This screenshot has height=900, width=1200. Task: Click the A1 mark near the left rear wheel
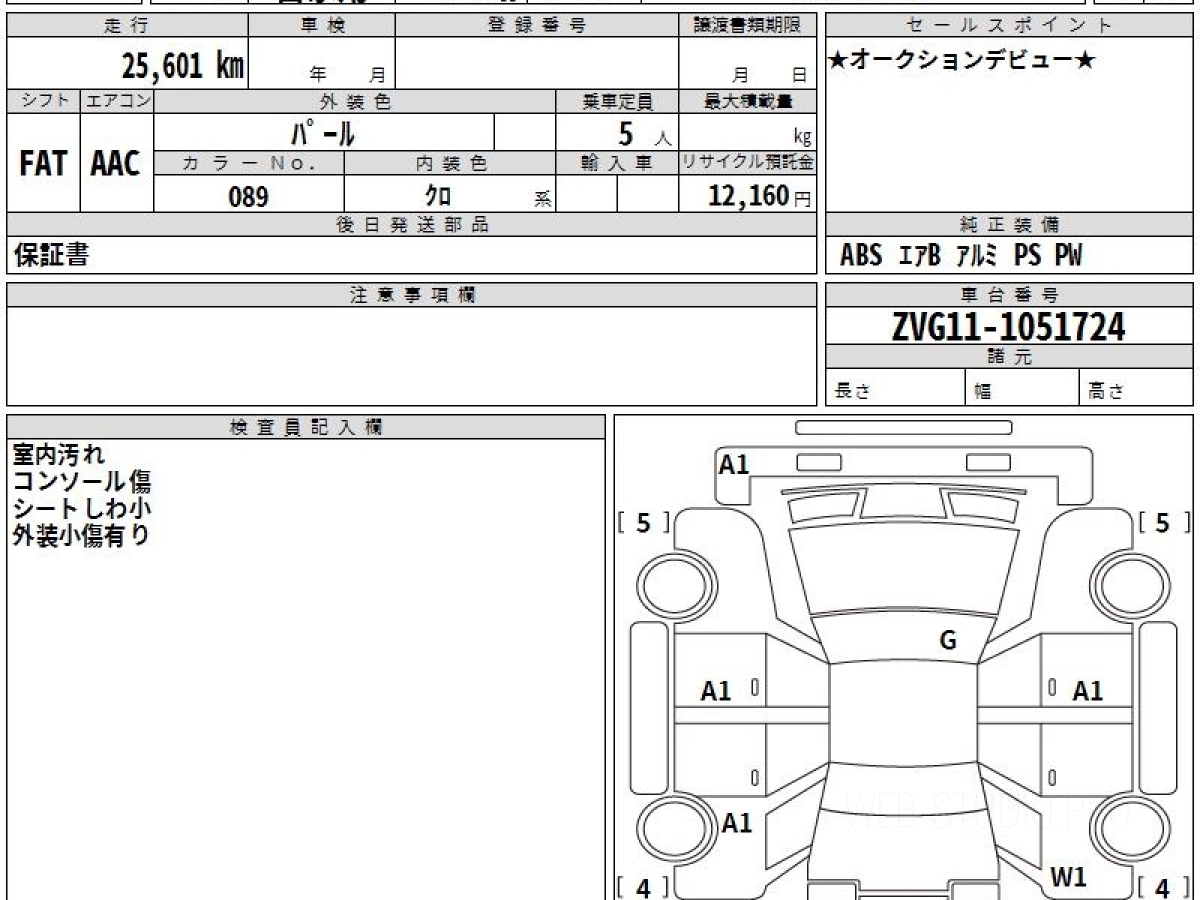click(x=737, y=823)
